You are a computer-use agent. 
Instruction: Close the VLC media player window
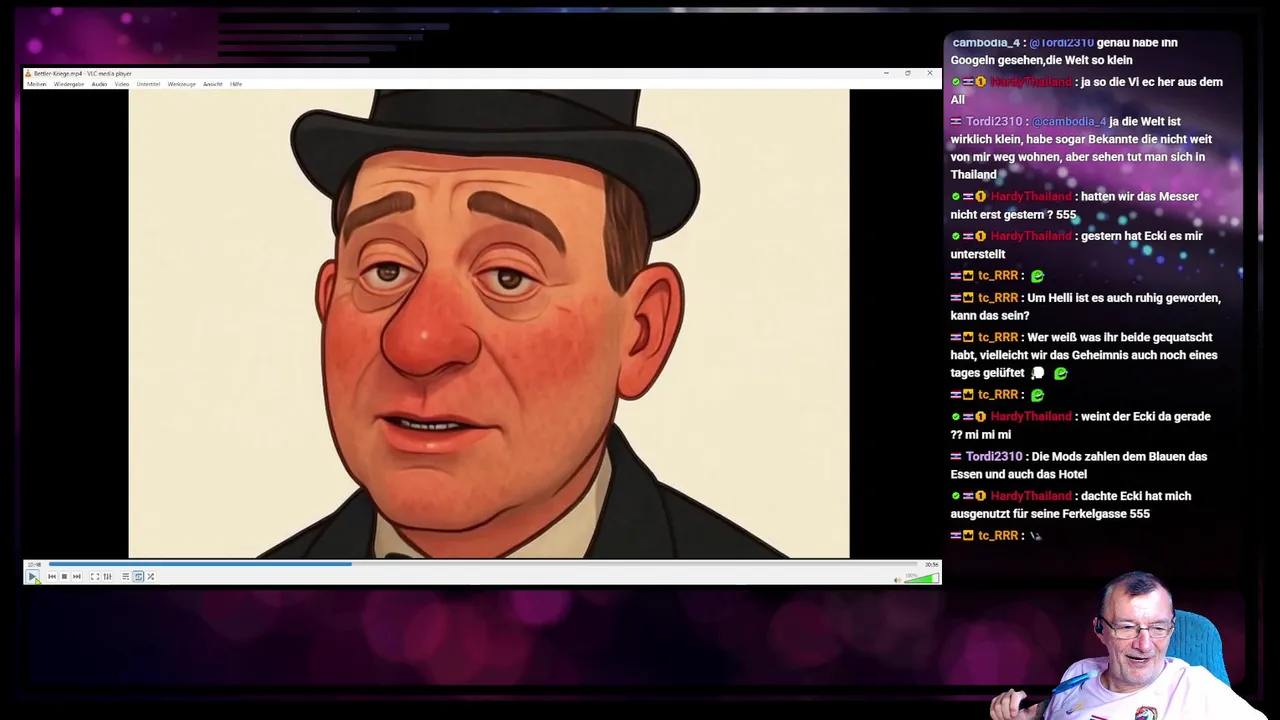coord(930,73)
